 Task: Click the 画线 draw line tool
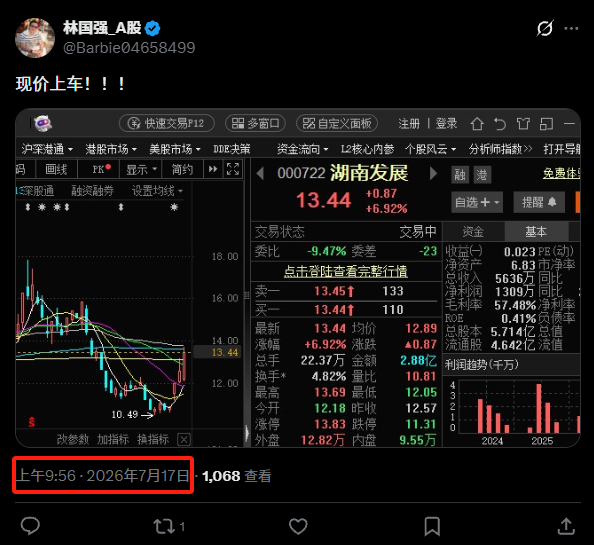click(56, 169)
